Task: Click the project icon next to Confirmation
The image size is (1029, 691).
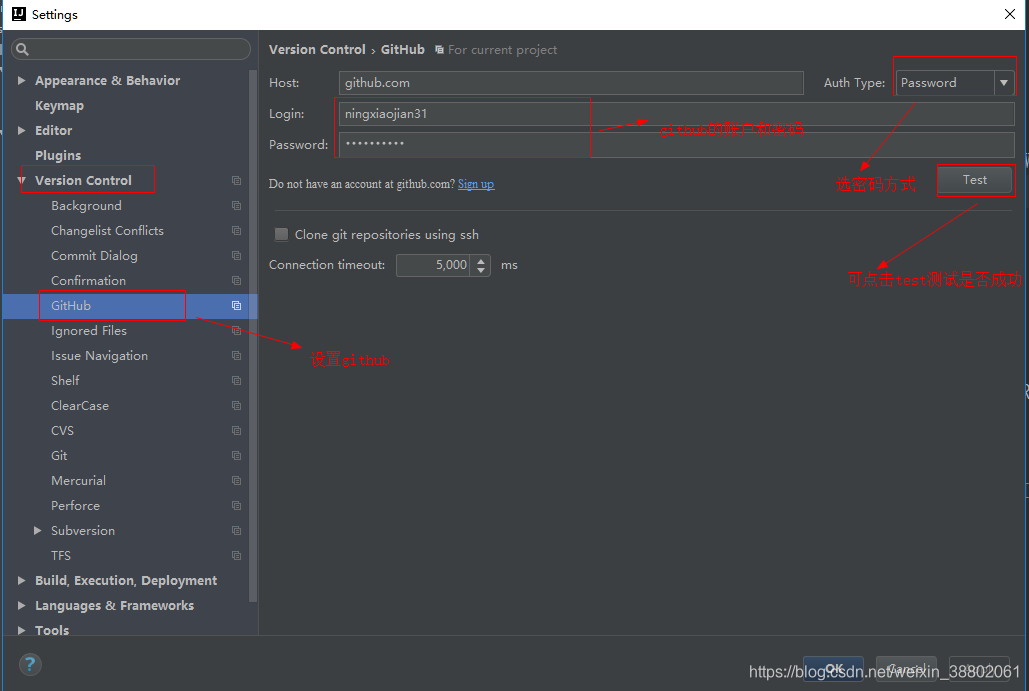Action: [236, 280]
